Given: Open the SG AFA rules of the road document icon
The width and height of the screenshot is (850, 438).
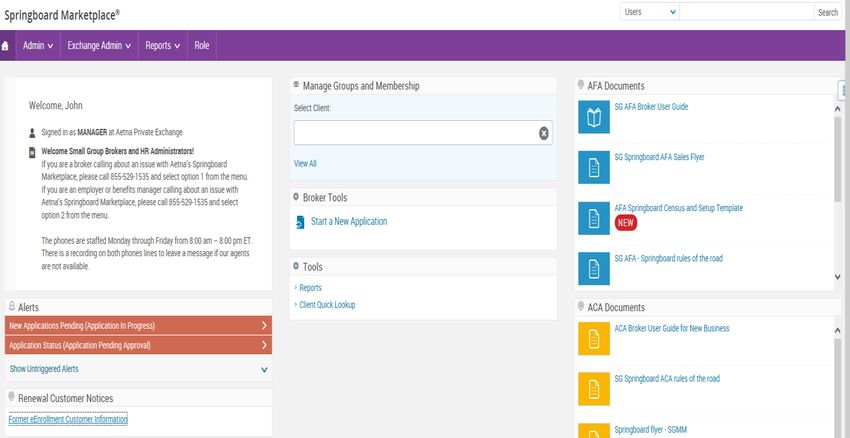Looking at the screenshot, I should (594, 268).
